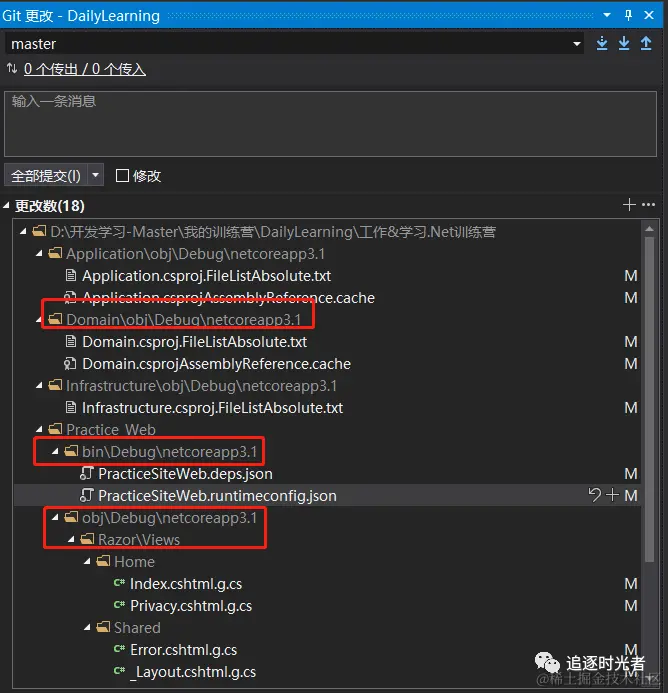Click the M status of Application.csproj.FileListAbsolute.txt

click(630, 276)
